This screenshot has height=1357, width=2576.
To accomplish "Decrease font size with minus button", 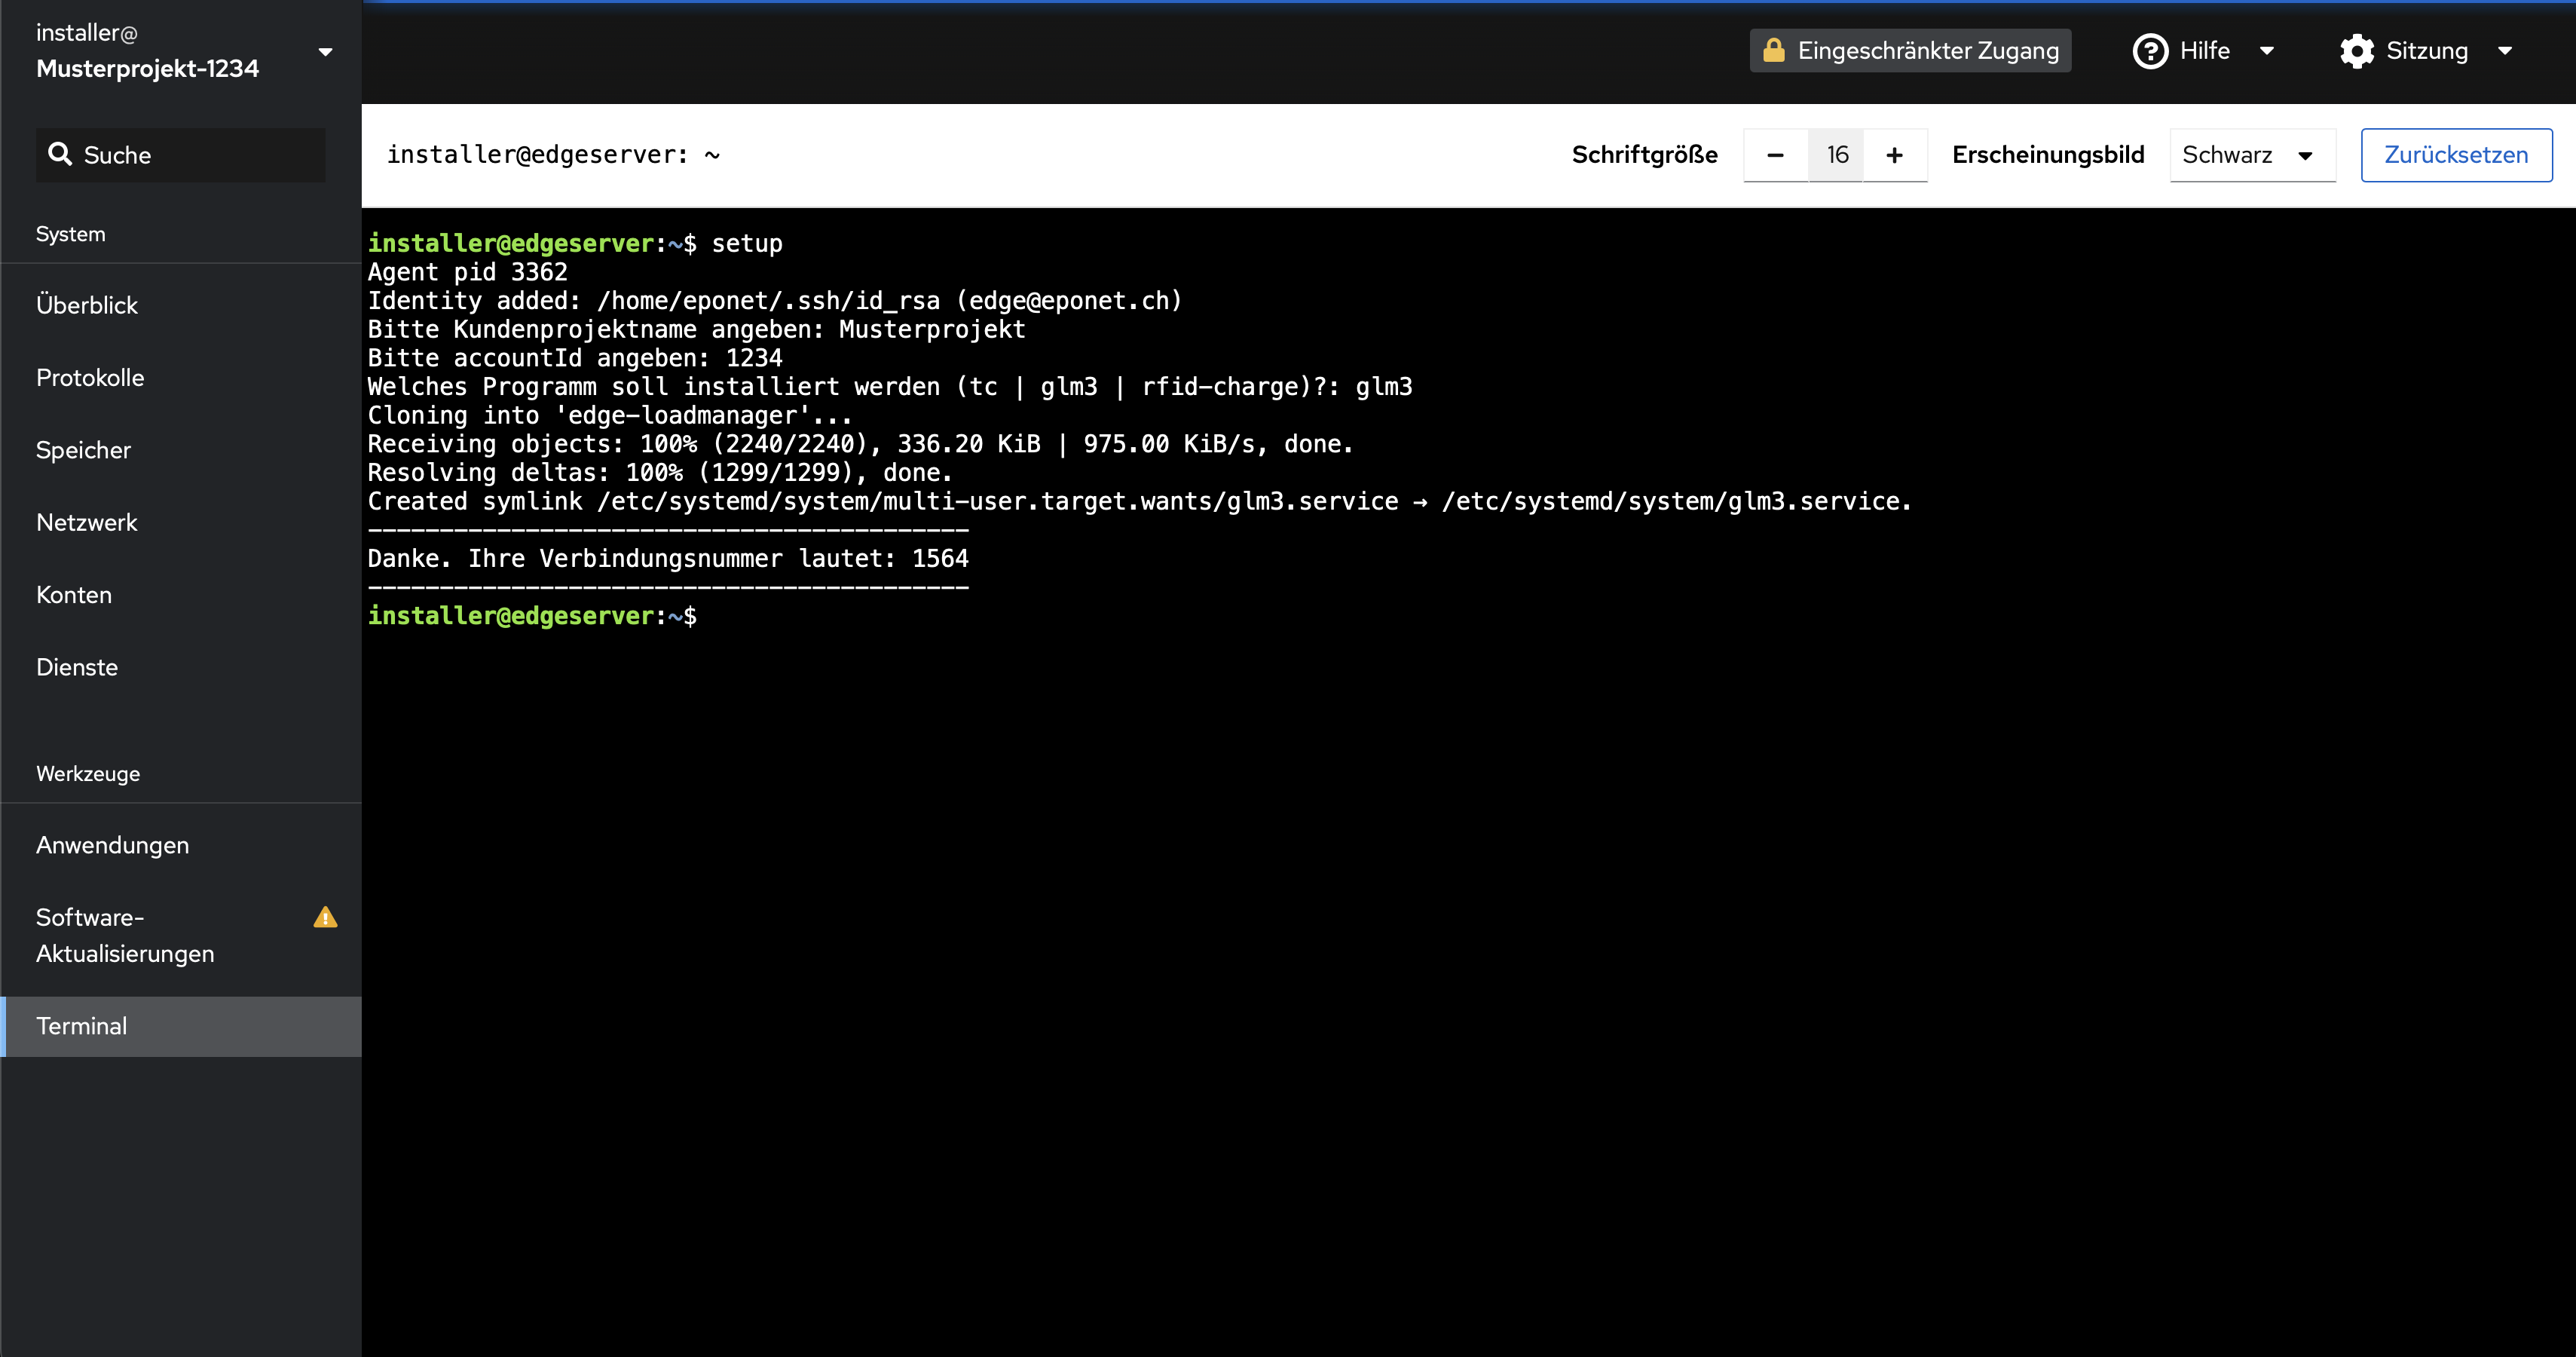I will pos(1776,155).
